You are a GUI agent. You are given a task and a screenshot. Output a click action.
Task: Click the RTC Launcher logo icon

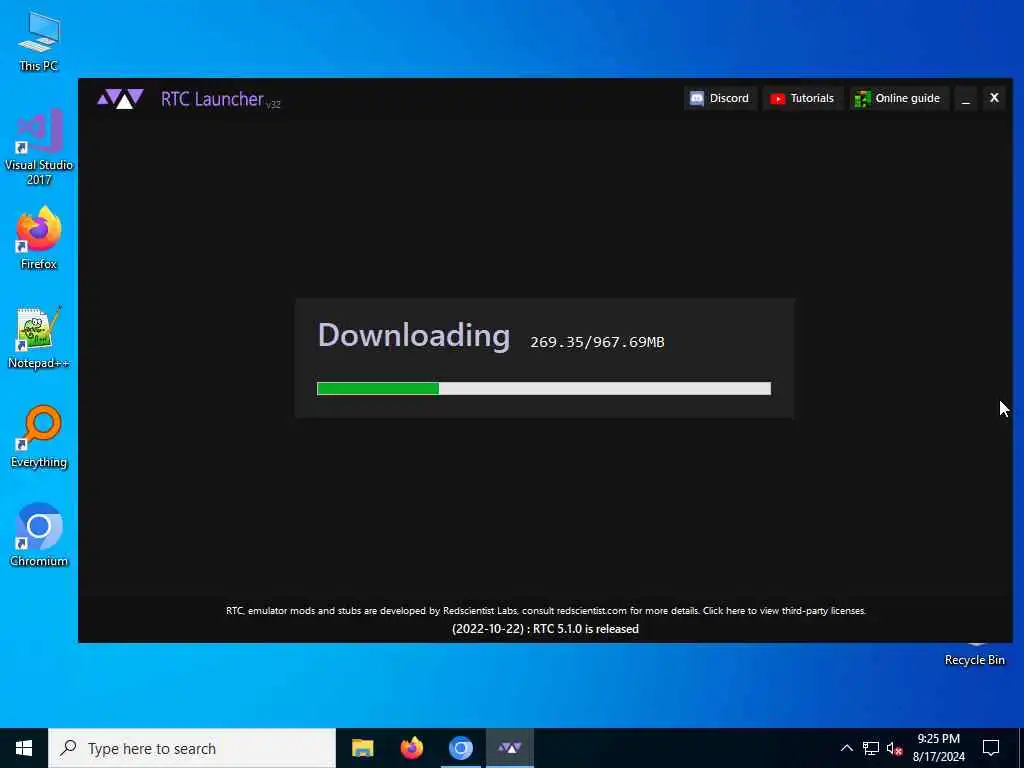(120, 99)
